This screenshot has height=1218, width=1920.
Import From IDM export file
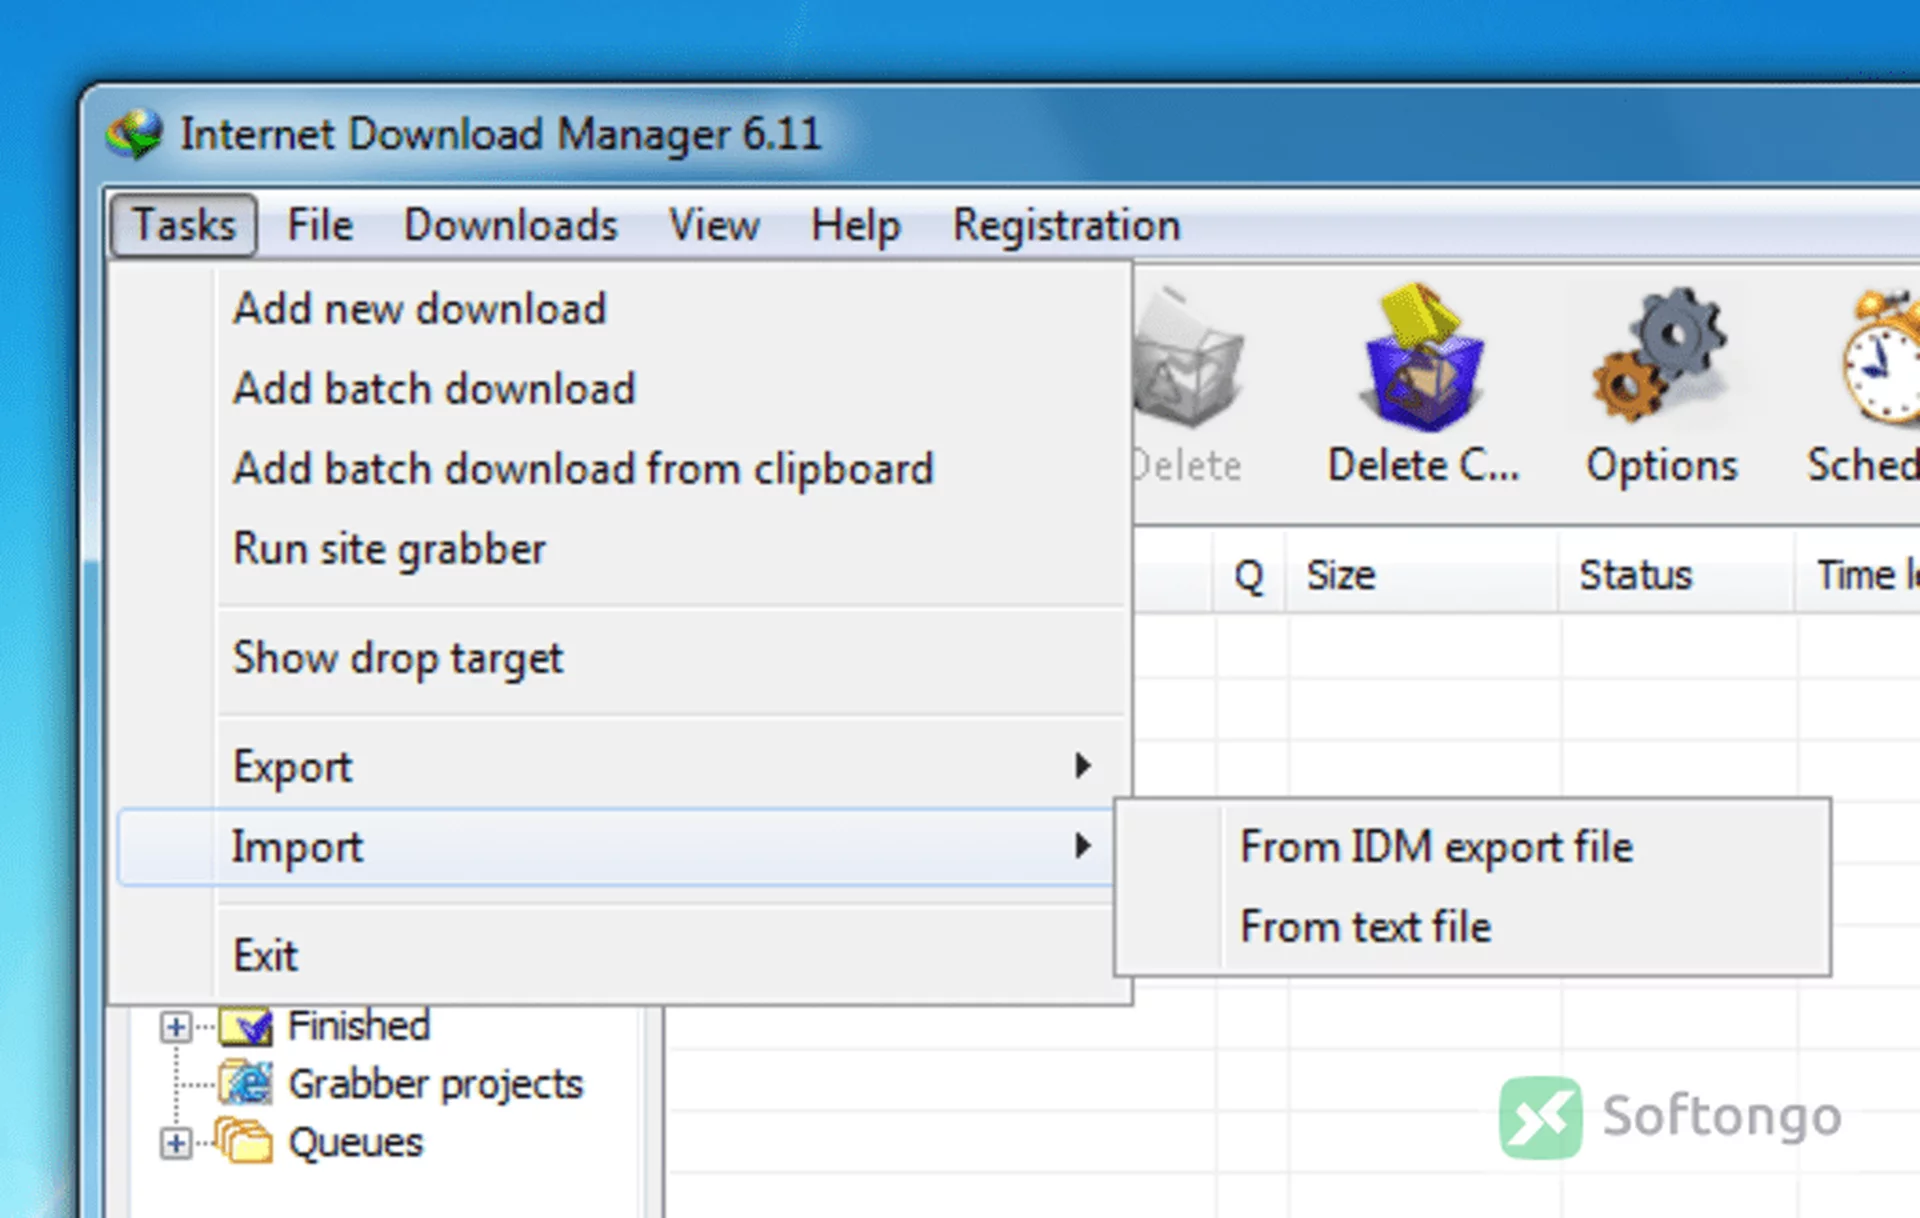click(1472, 847)
